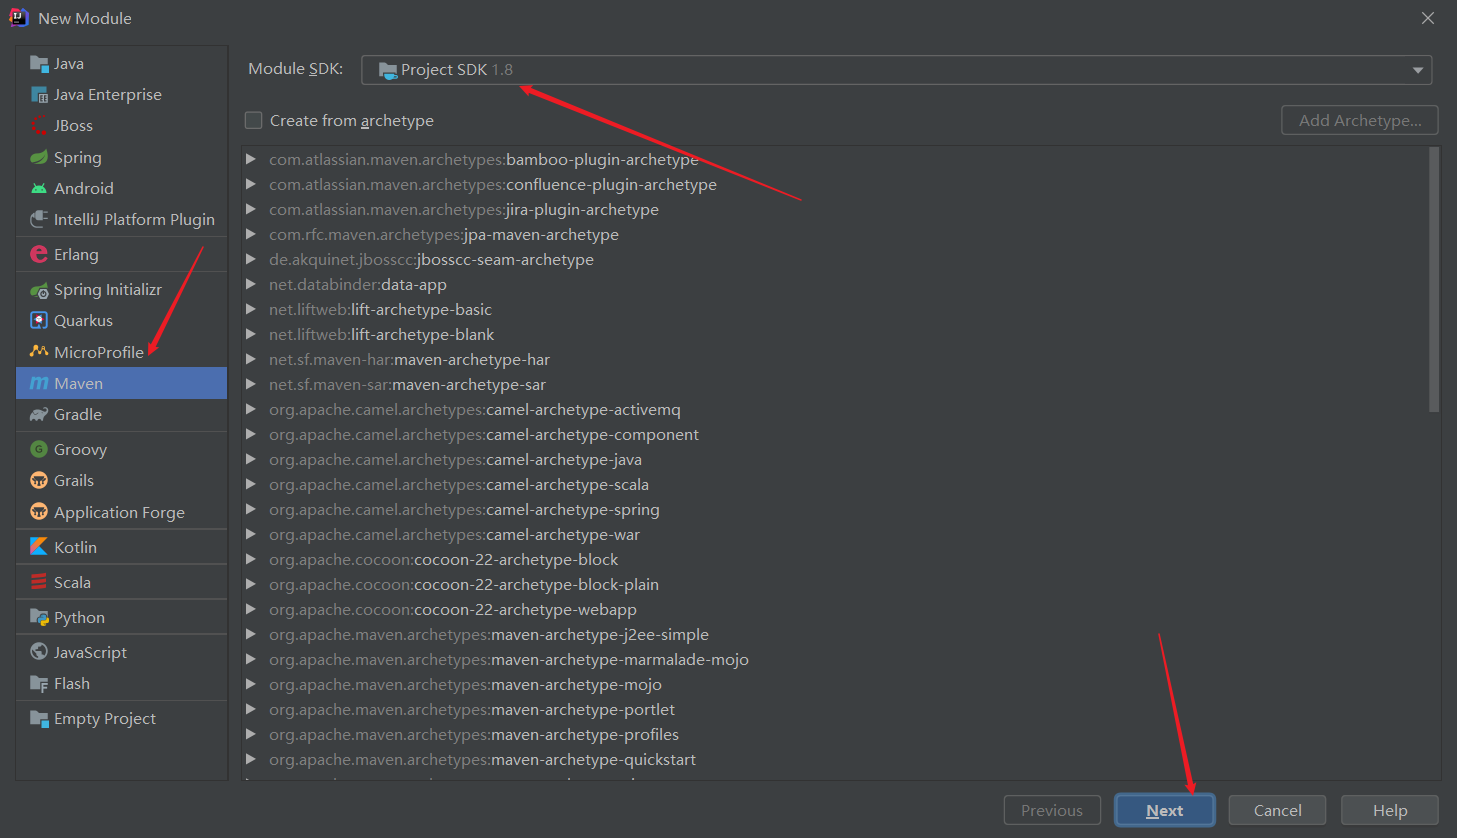
Task: Open the Help button
Action: click(1390, 810)
